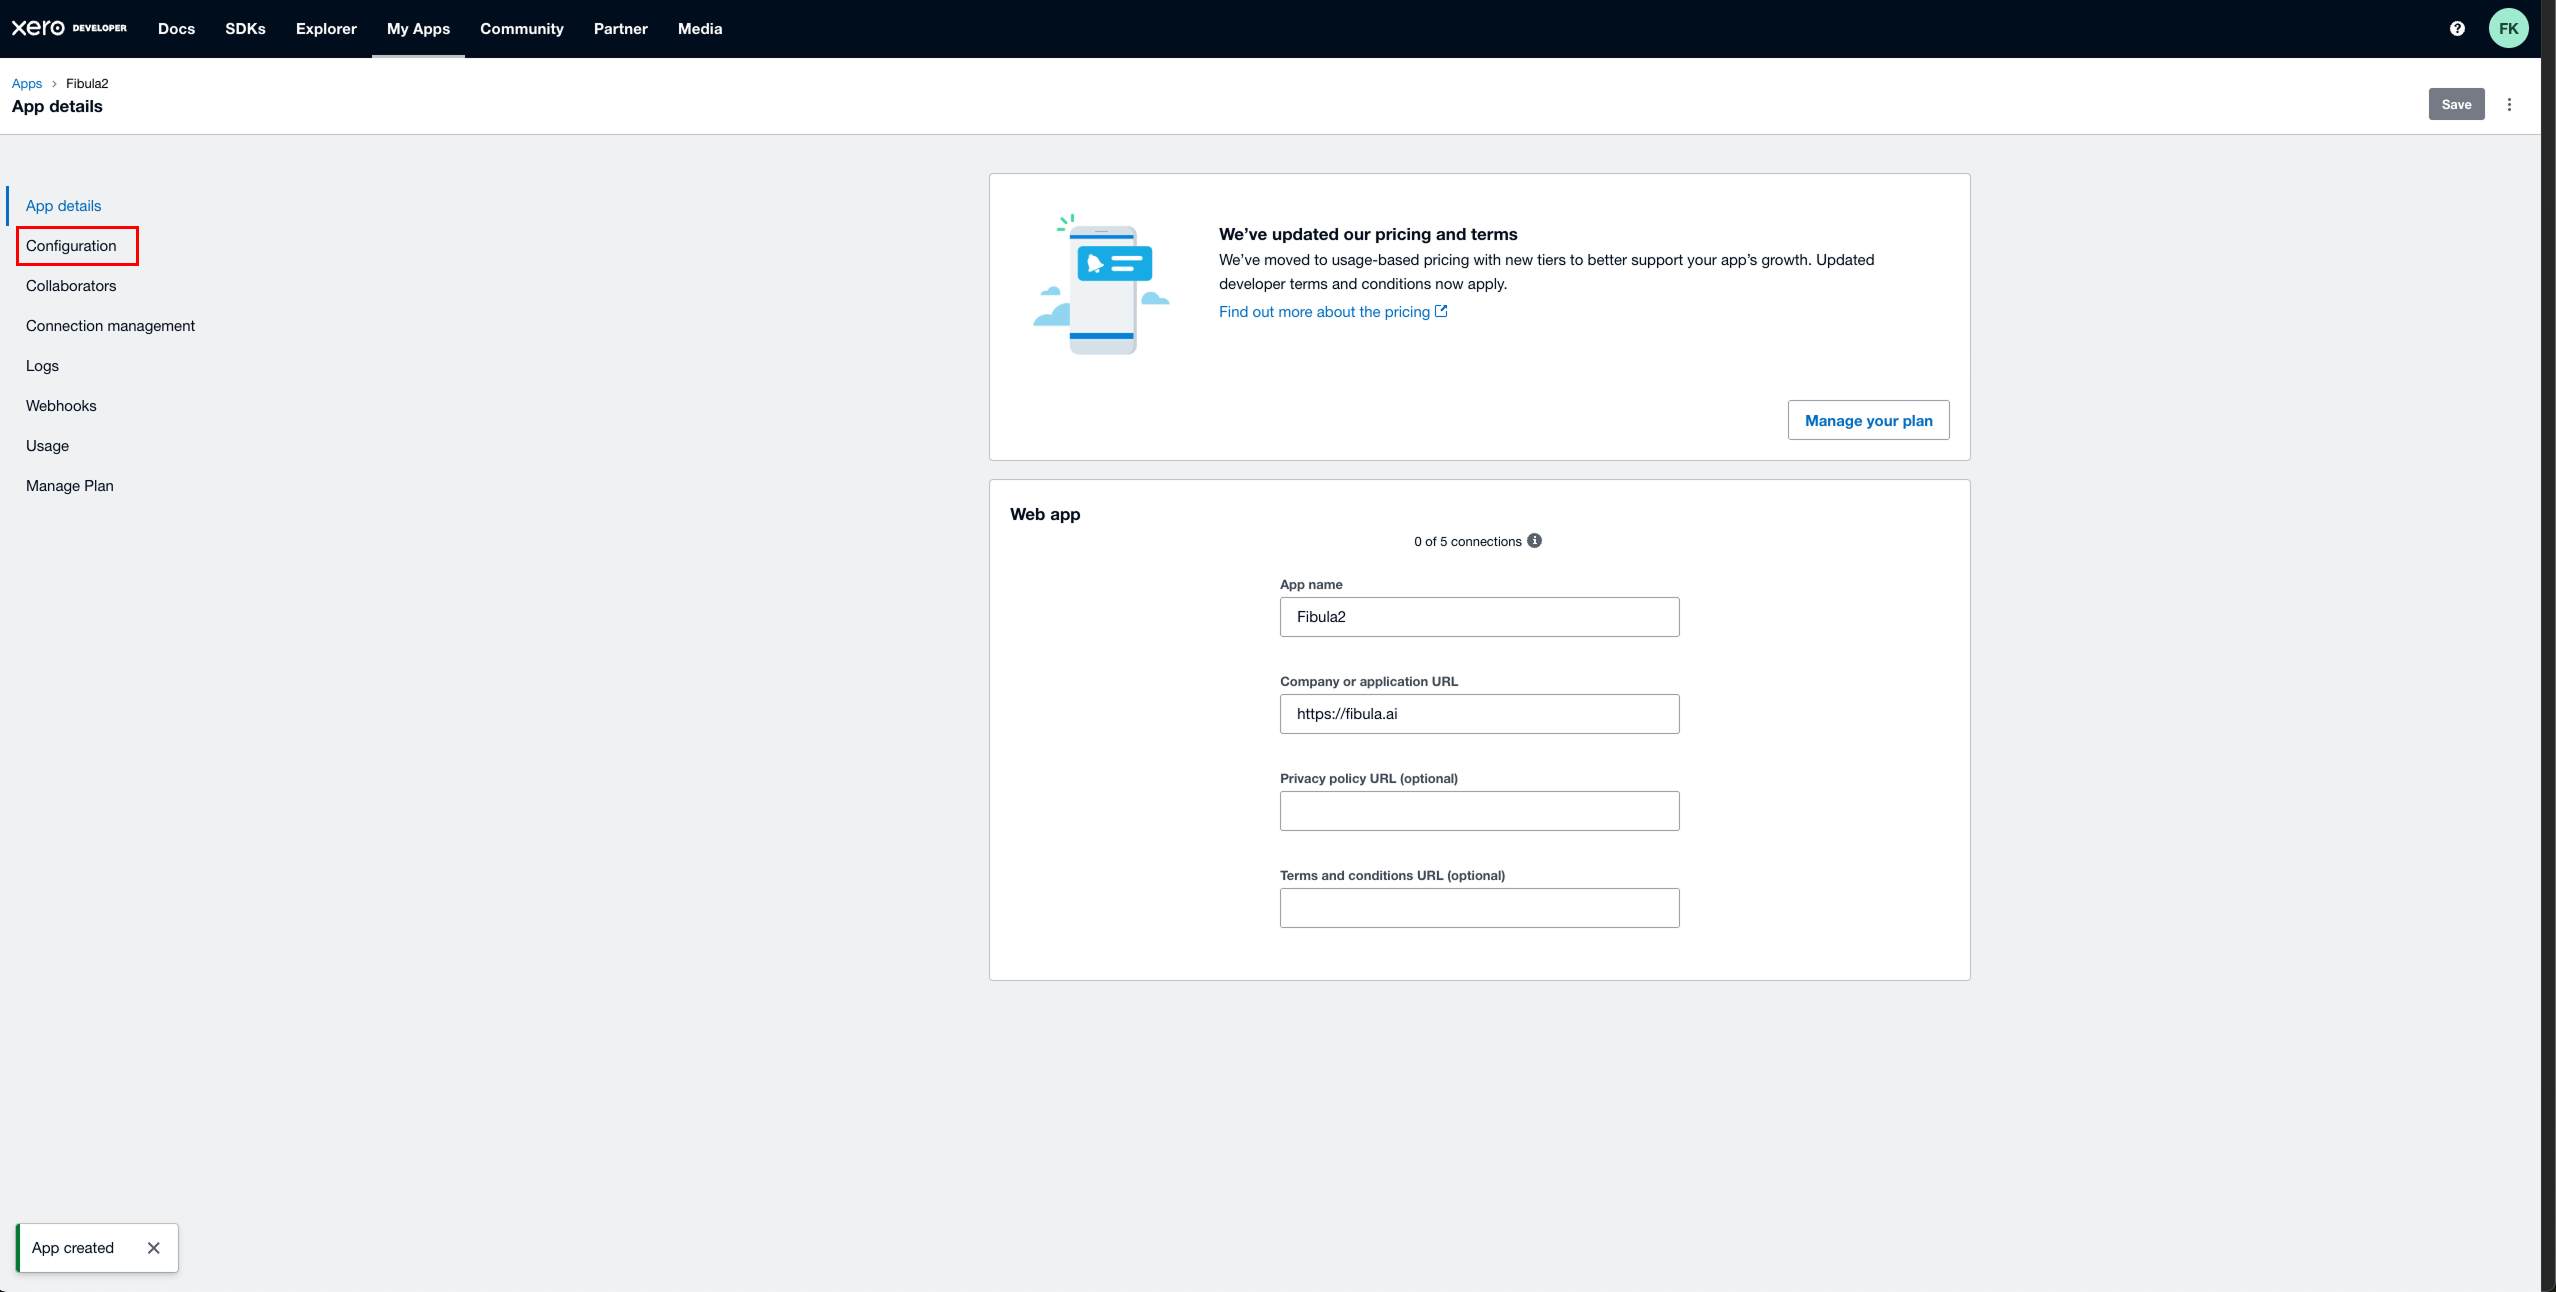Open the Docs menu

click(x=176, y=29)
